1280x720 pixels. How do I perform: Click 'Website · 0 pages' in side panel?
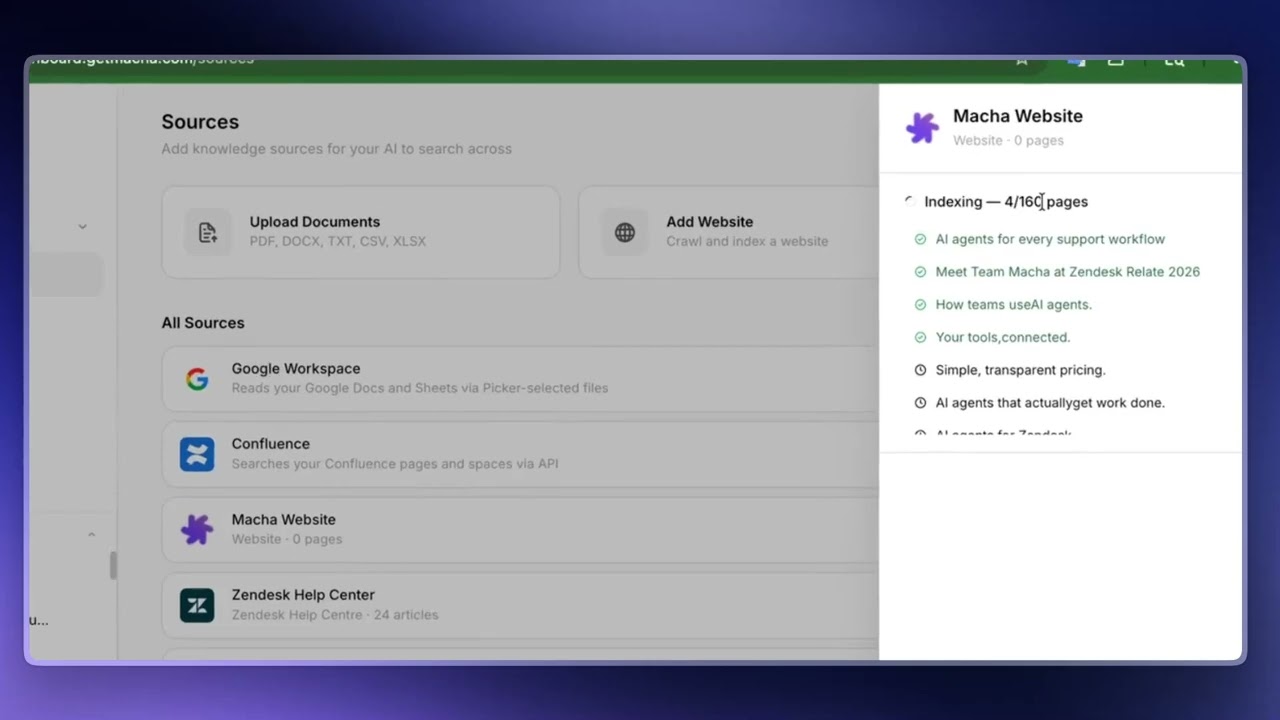[1008, 141]
